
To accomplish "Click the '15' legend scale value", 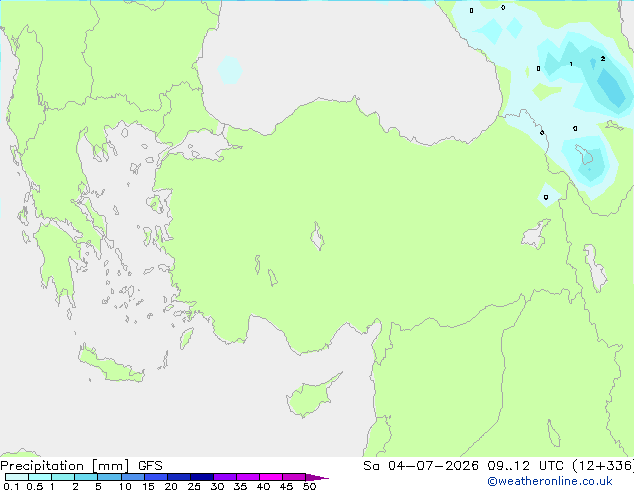I will [148, 486].
